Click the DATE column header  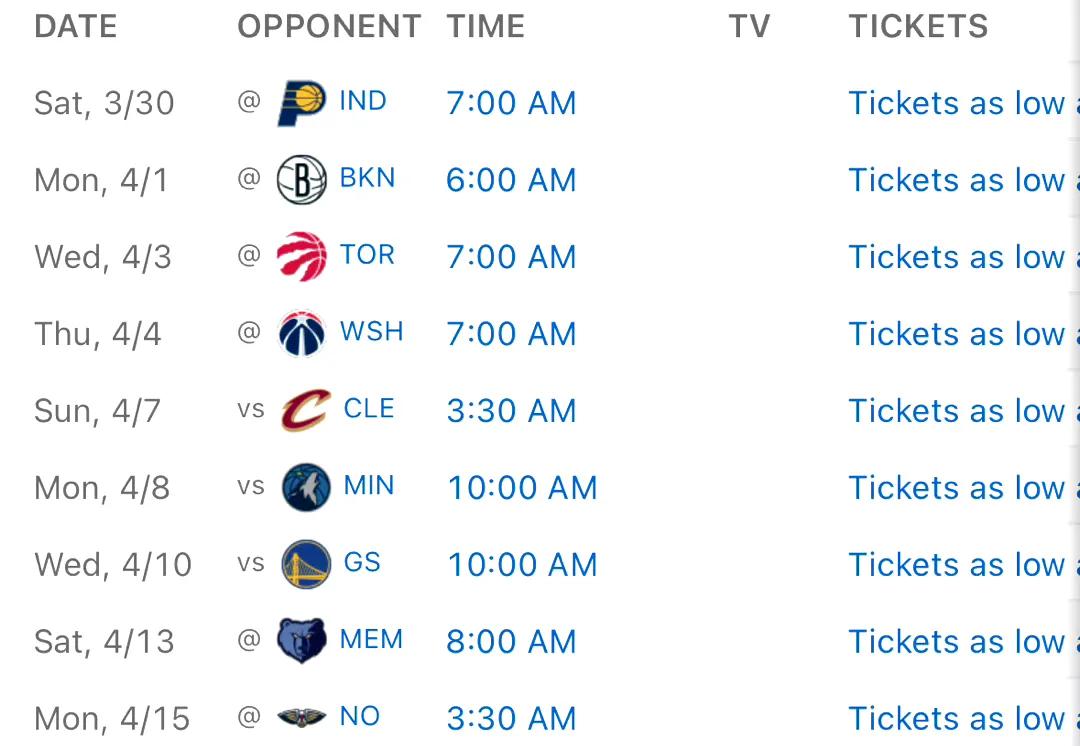(x=76, y=27)
